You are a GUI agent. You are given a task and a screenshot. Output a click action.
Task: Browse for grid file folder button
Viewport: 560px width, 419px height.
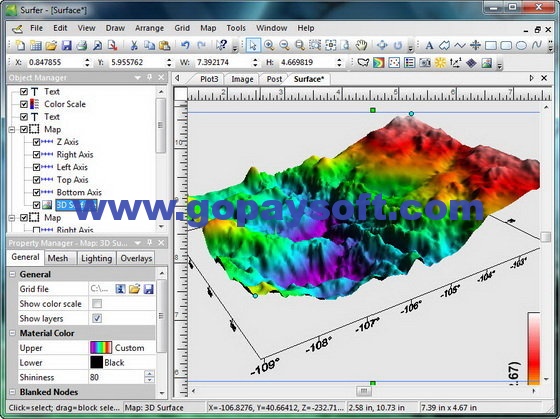coord(134,289)
